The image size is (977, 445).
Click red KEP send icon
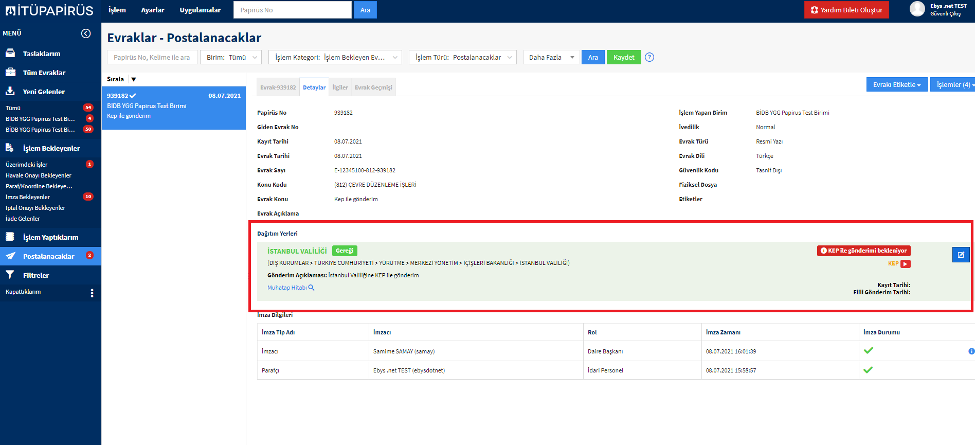click(x=905, y=264)
